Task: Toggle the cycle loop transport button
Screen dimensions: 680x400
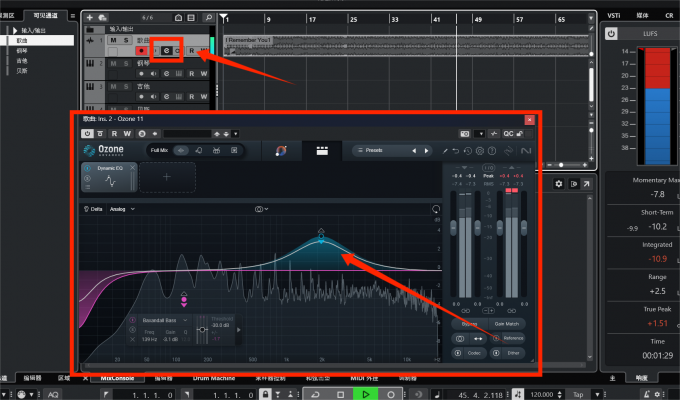Action: coord(315,394)
